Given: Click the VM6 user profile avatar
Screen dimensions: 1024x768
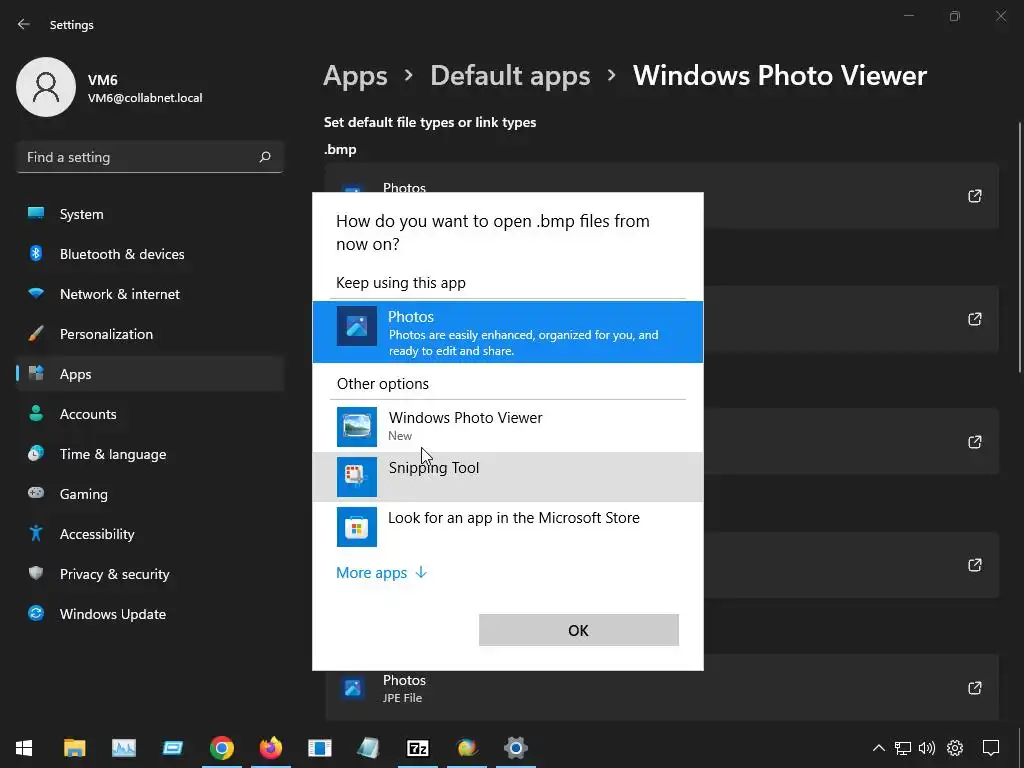Looking at the screenshot, I should [x=46, y=88].
